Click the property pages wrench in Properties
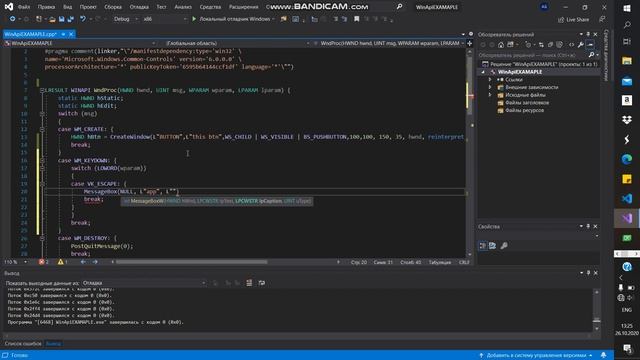This screenshot has width=640, height=360. (x=504, y=245)
